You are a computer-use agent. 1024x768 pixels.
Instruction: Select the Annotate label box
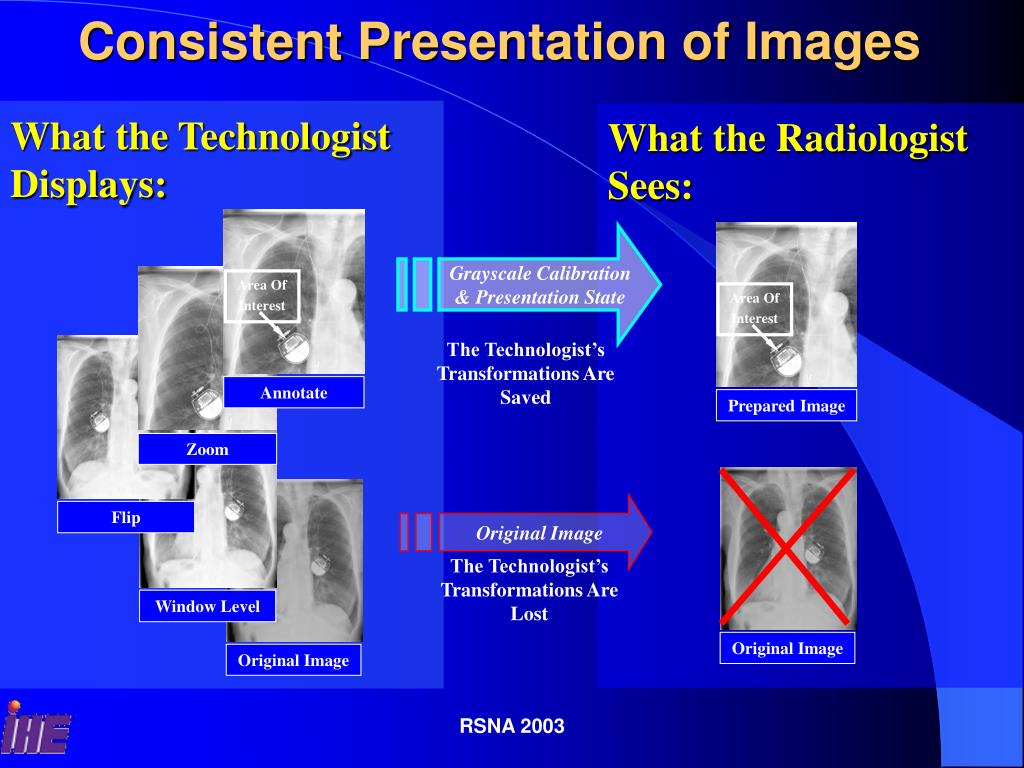[294, 392]
